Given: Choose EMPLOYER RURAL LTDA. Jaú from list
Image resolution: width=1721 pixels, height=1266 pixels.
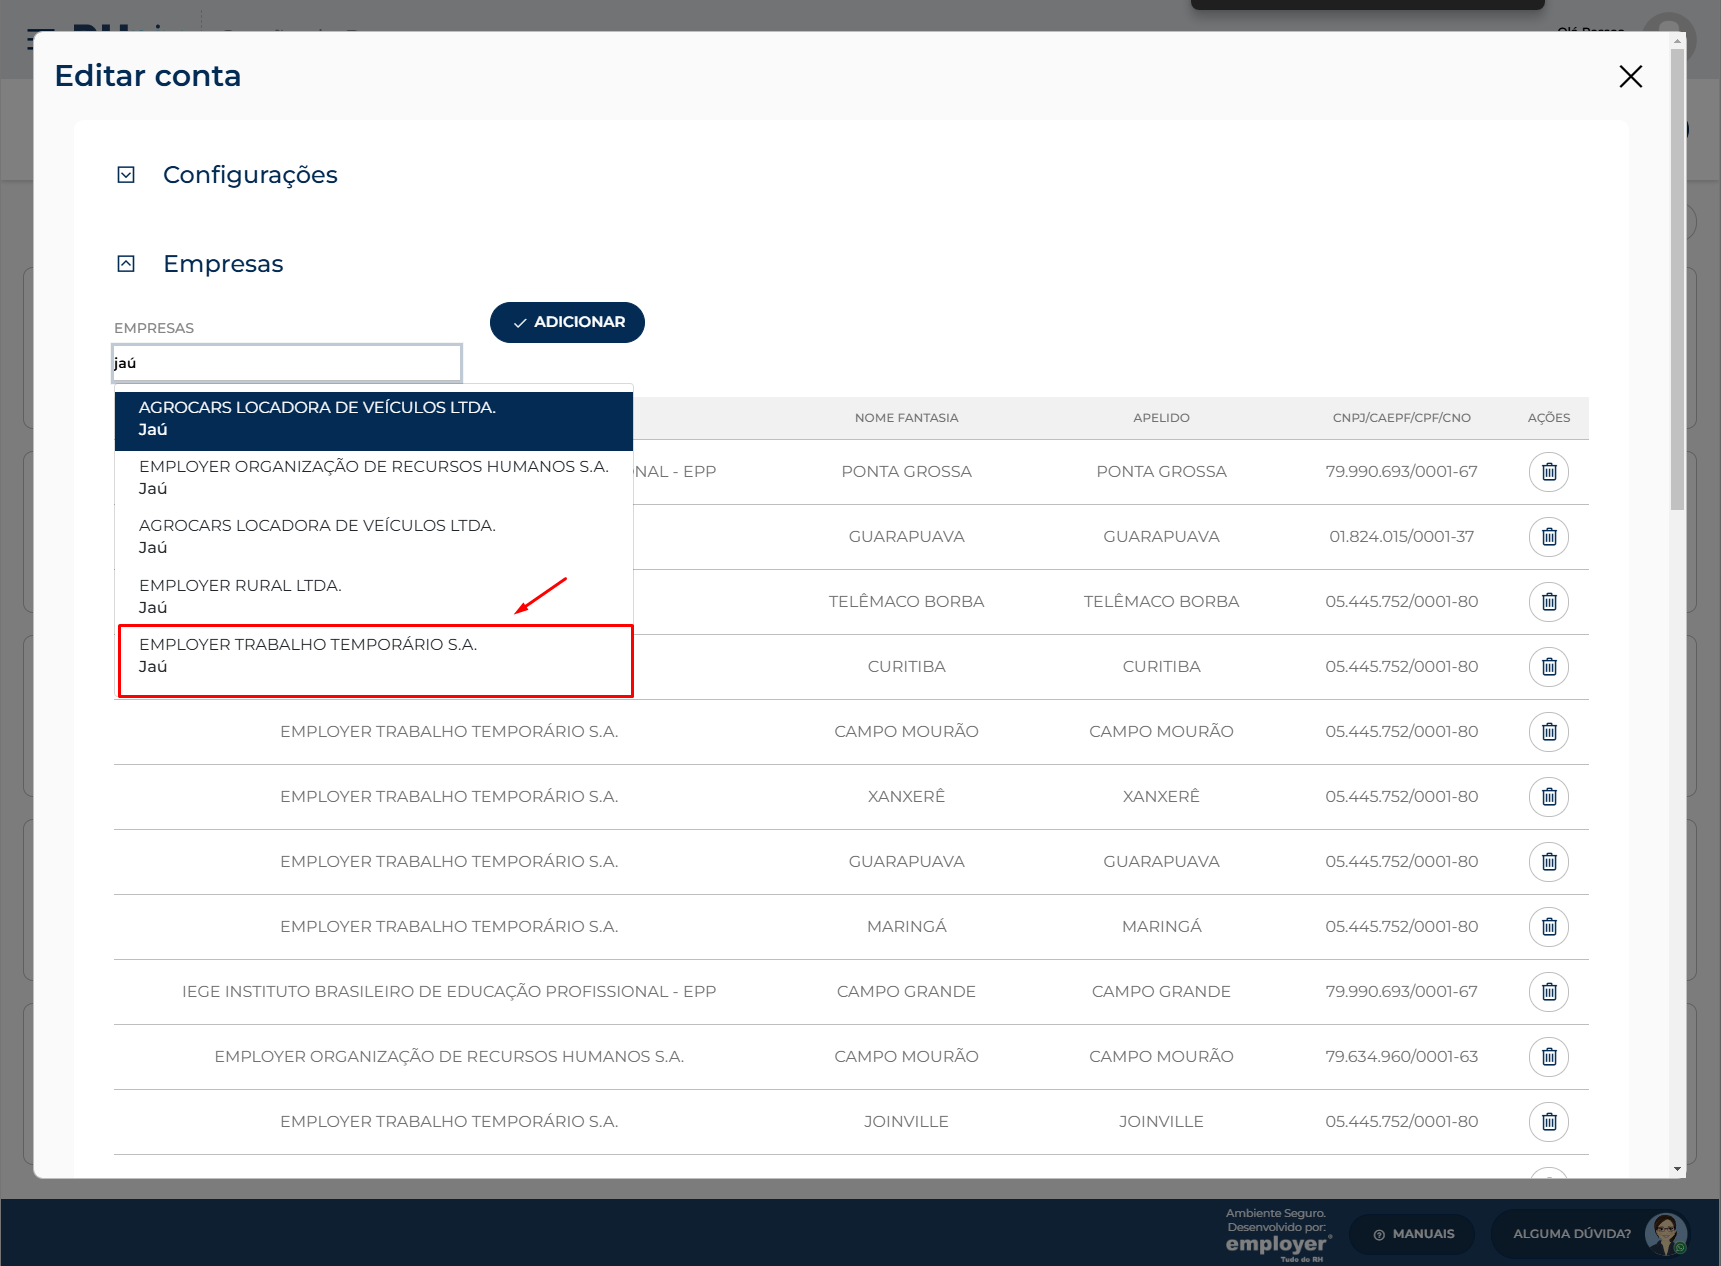Looking at the screenshot, I should tap(375, 596).
